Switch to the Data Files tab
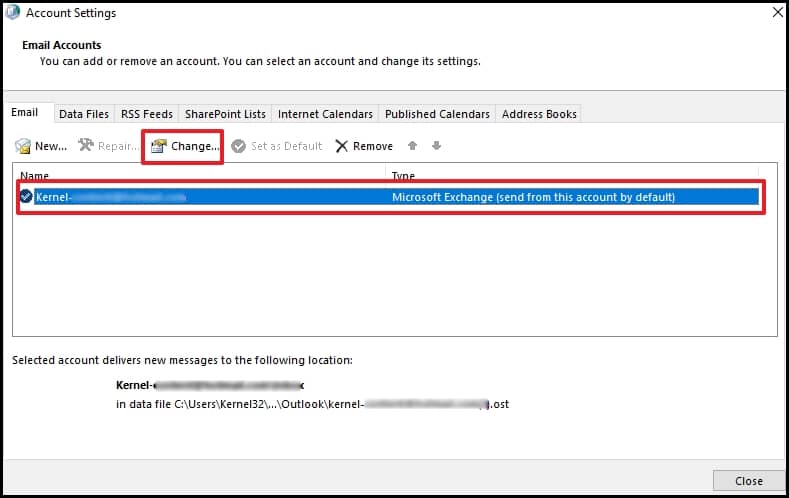Viewport: 789px width, 498px height. point(84,114)
